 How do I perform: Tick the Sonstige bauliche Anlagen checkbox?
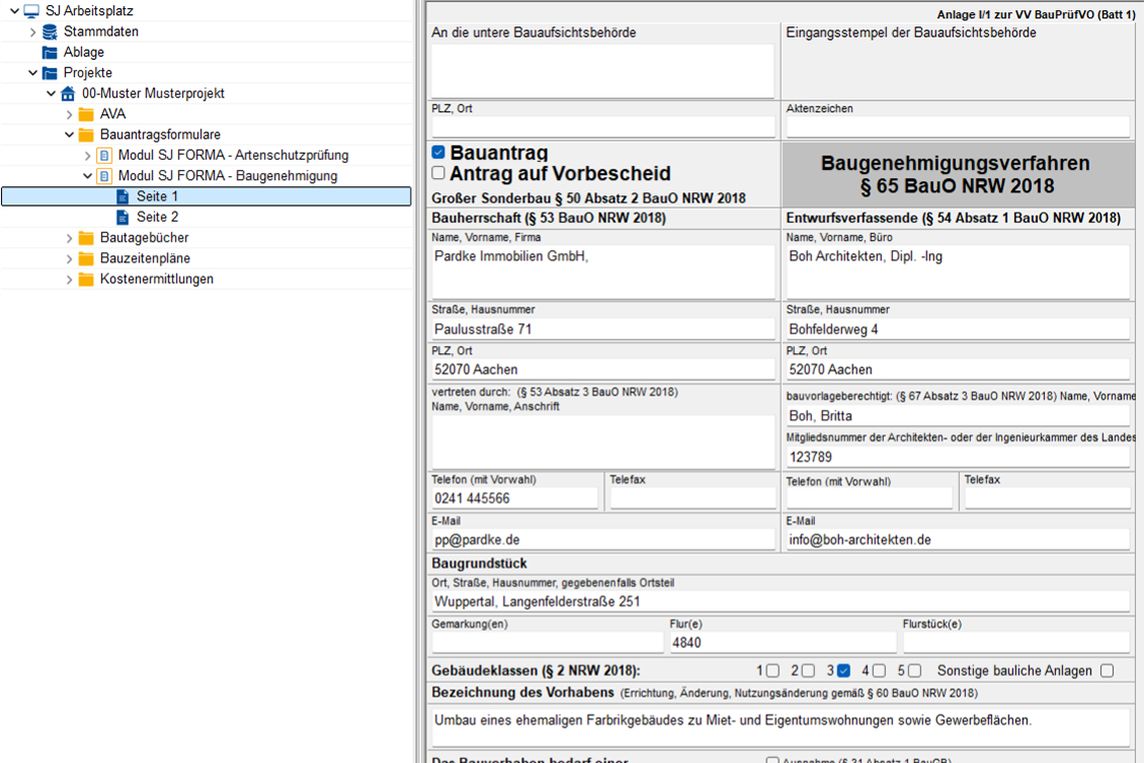tap(1106, 671)
